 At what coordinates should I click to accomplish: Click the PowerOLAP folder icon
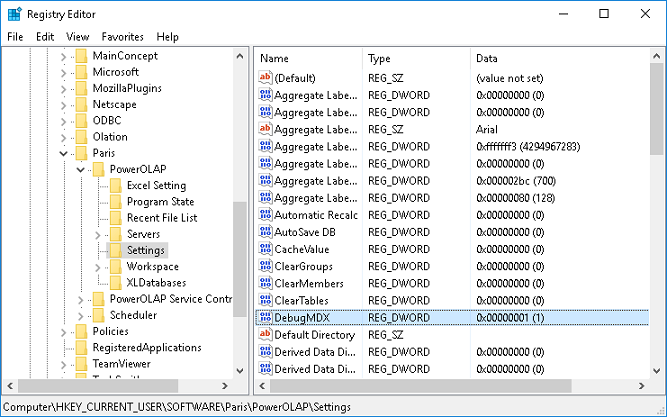(x=98, y=169)
